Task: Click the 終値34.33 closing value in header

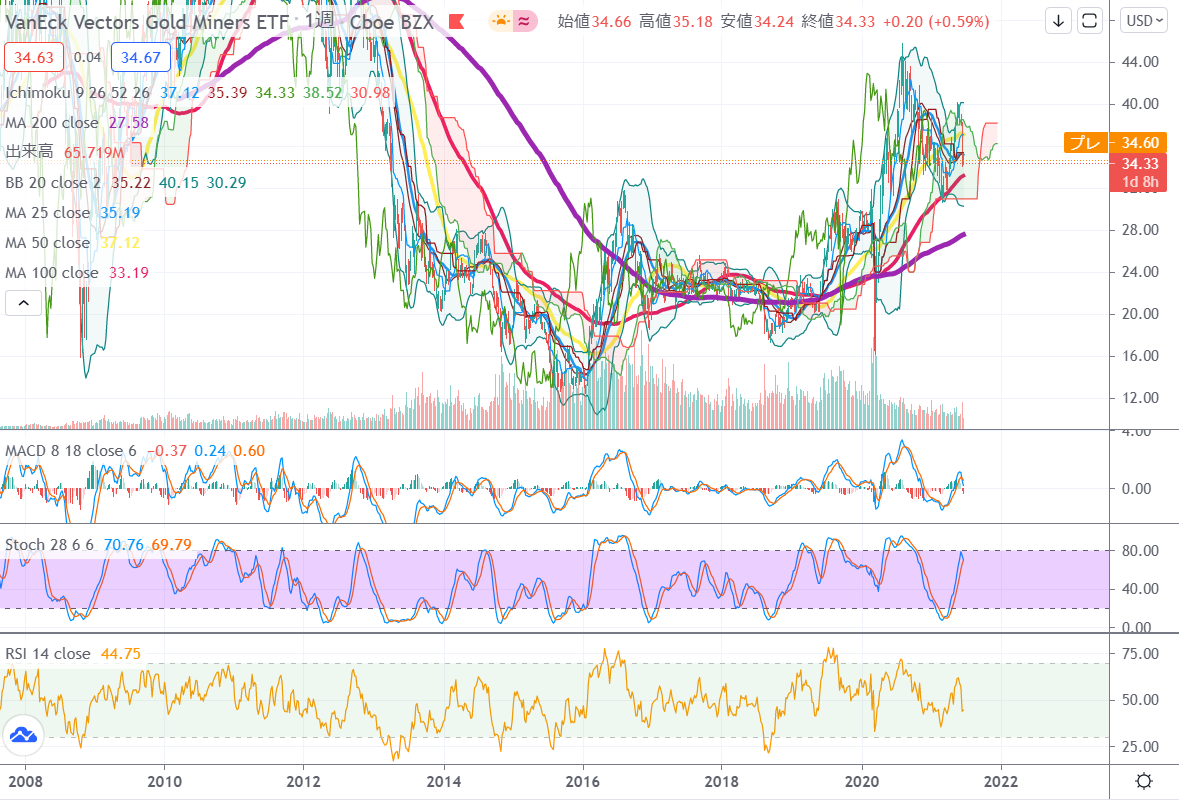Action: (x=838, y=22)
